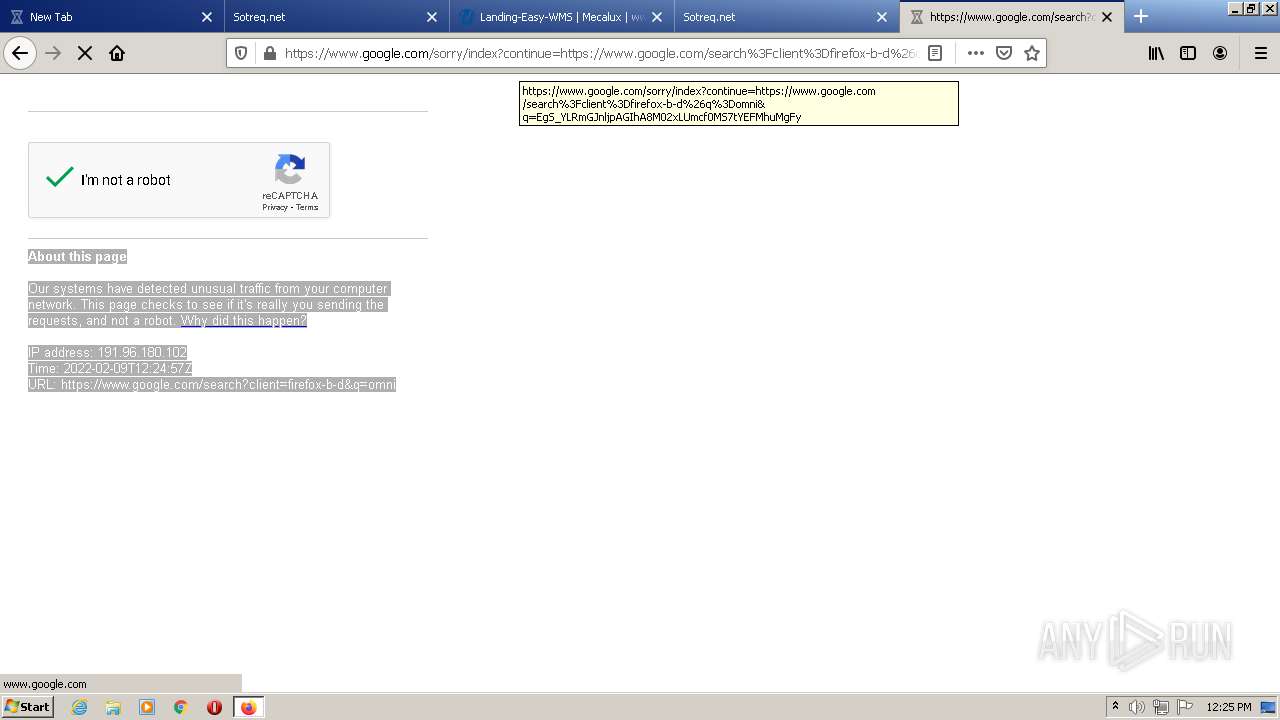The image size is (1280, 720).
Task: View site security padlock details
Action: point(269,53)
